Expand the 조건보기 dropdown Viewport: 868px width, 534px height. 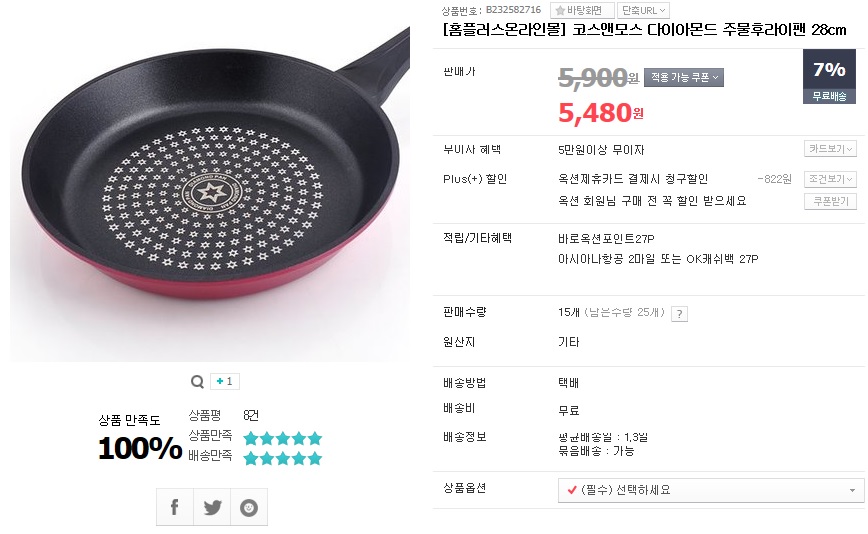[x=830, y=179]
